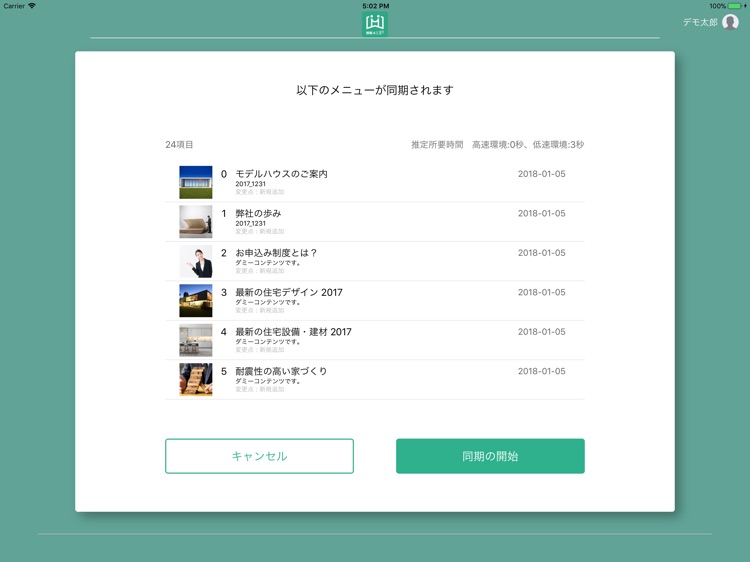The width and height of the screenshot is (750, 562).
Task: Select the 最新の住宅デザイン 2017 title
Action: pos(289,292)
